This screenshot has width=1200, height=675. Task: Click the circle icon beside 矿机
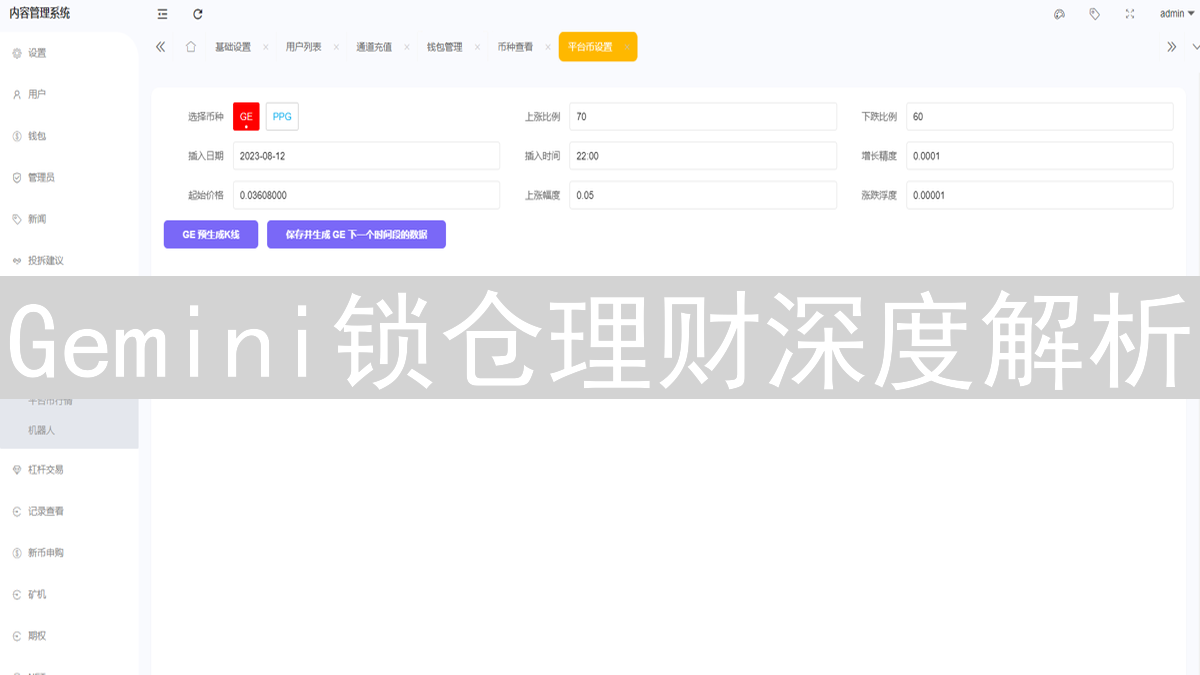(17, 594)
